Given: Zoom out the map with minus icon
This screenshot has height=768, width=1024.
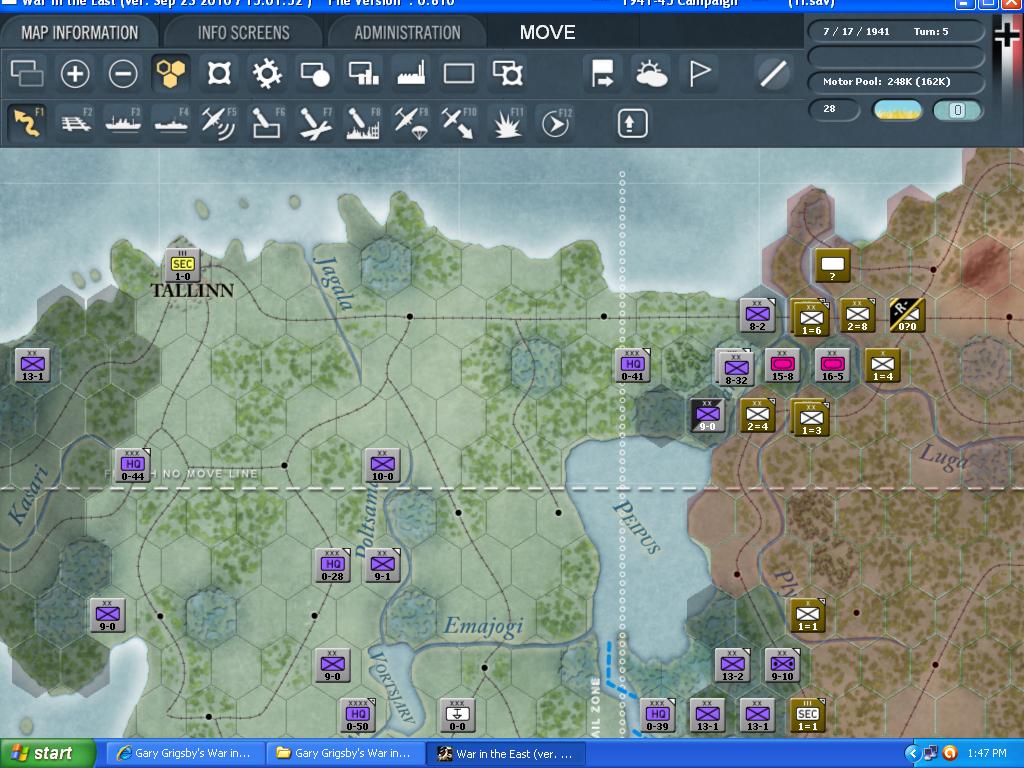Looking at the screenshot, I should click(123, 73).
